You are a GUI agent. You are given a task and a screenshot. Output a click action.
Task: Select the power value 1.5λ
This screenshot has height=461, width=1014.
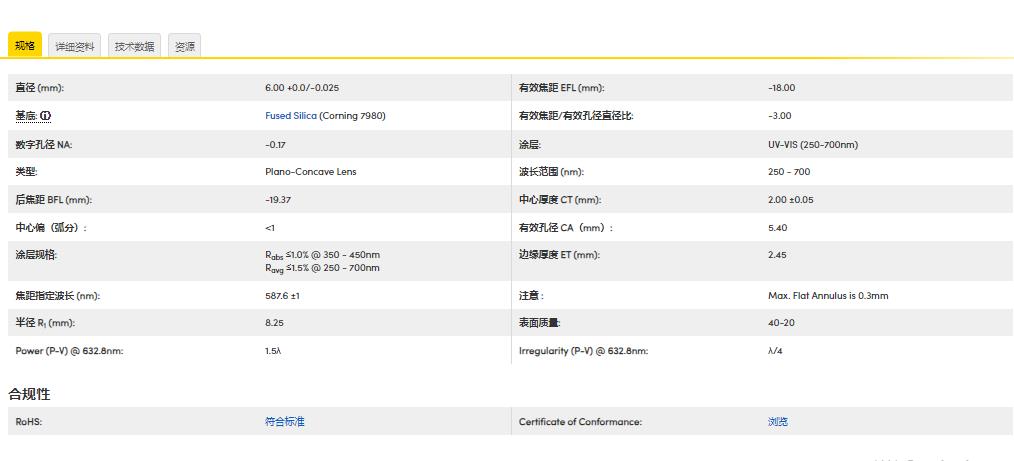coord(273,350)
